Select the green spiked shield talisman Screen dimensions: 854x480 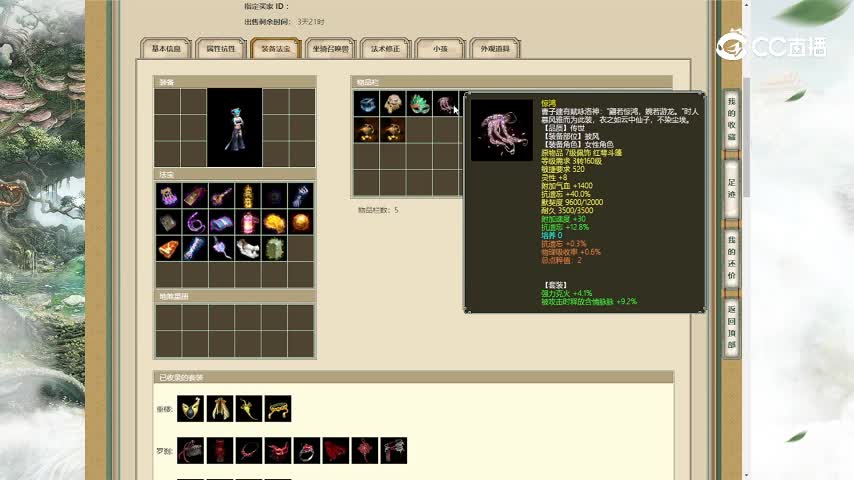point(274,248)
